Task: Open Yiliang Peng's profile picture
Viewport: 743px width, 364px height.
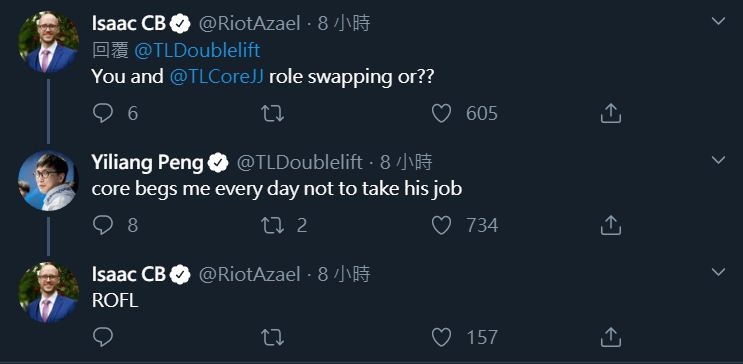Action: pyautogui.click(x=48, y=181)
